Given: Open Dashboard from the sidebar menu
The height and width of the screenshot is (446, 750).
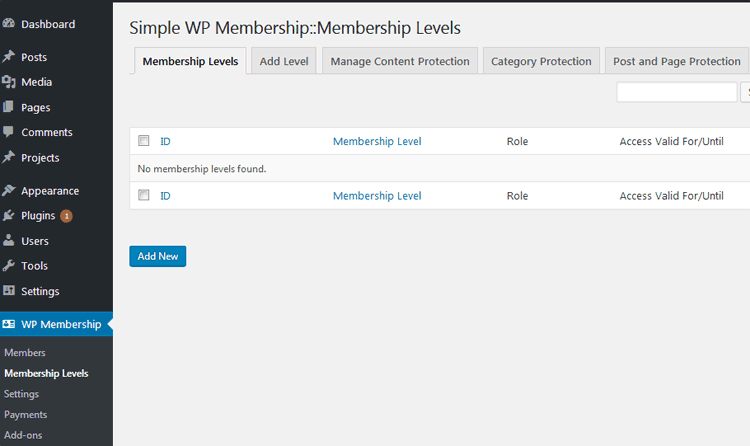Looking at the screenshot, I should 48,24.
